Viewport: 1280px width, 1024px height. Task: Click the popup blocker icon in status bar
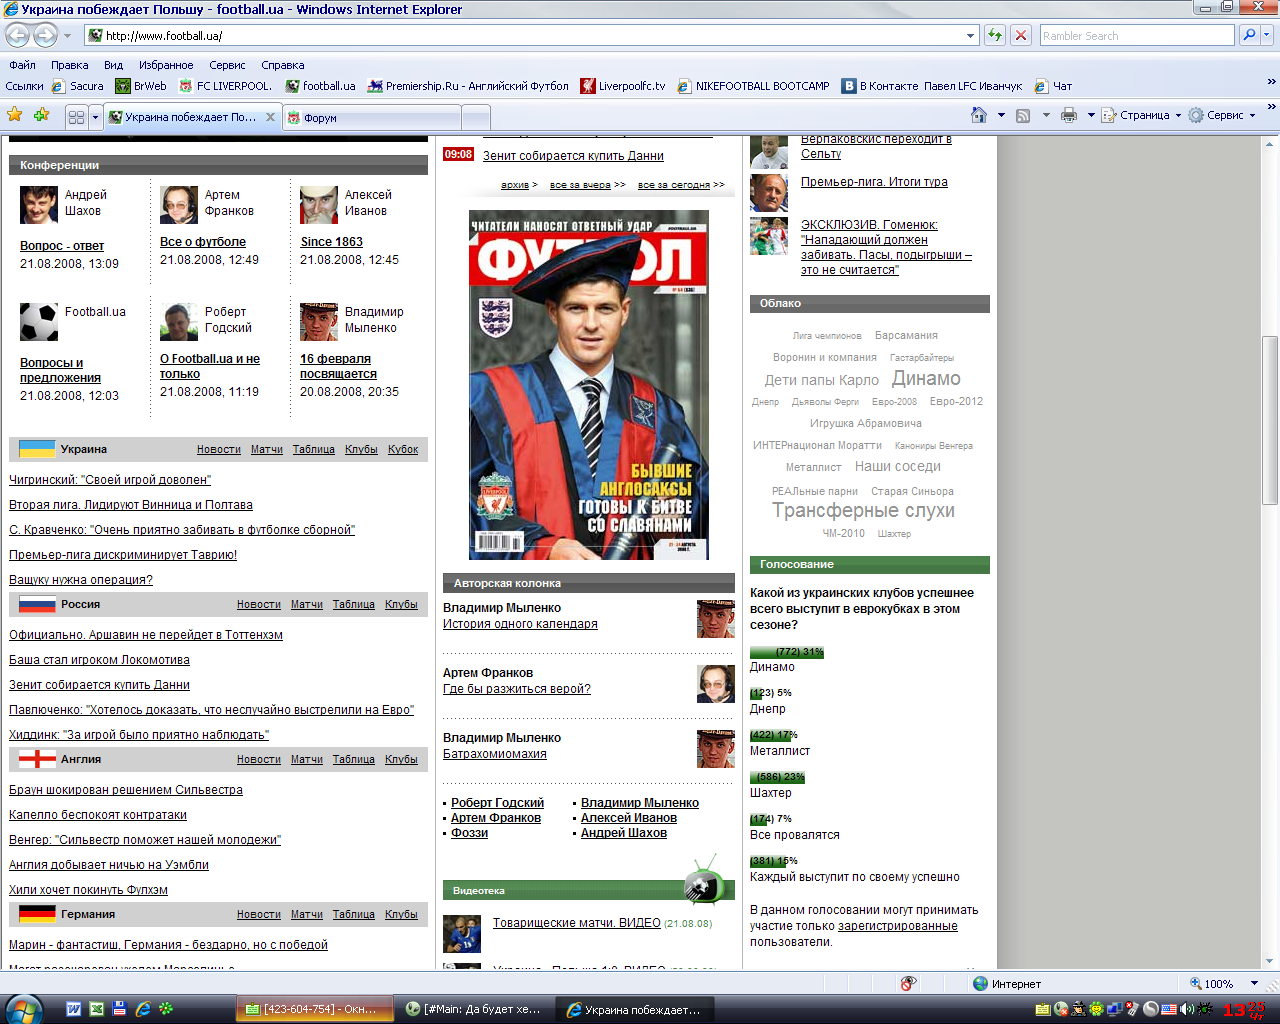click(908, 983)
